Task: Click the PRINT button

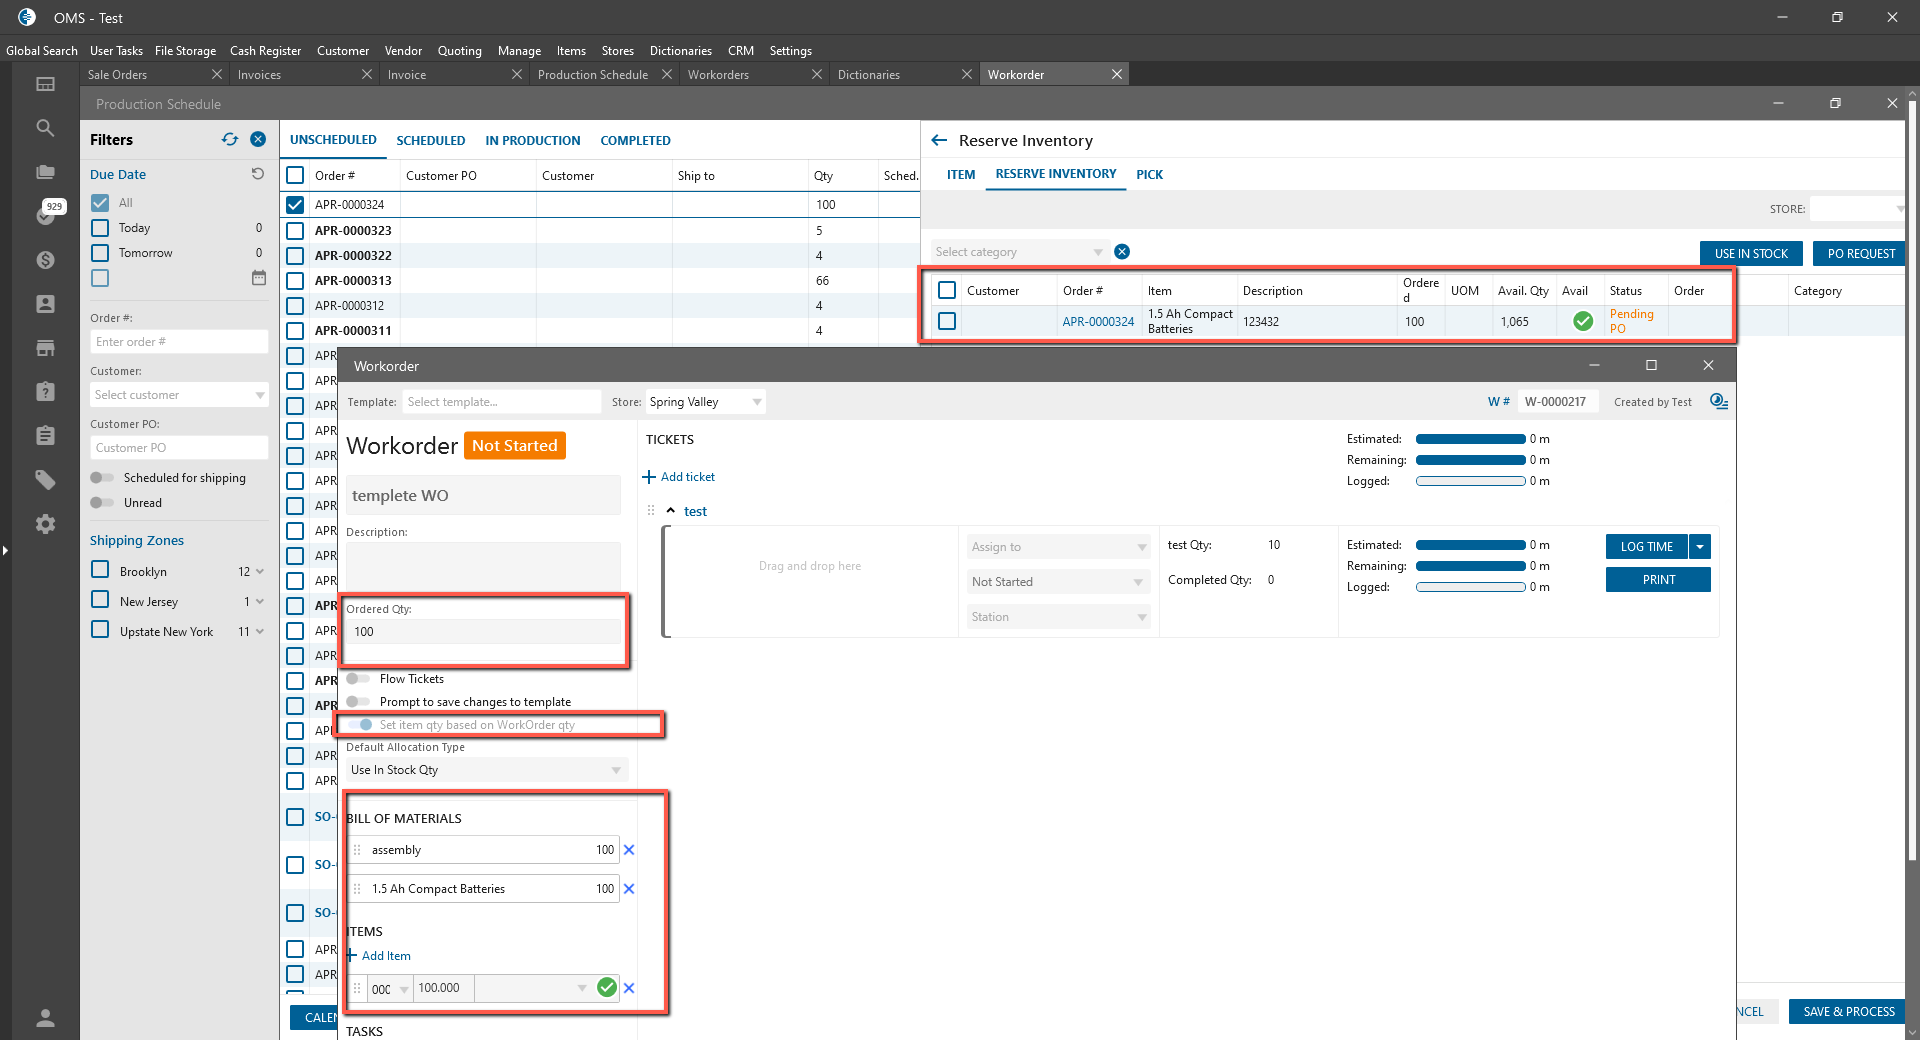Action: click(x=1658, y=580)
